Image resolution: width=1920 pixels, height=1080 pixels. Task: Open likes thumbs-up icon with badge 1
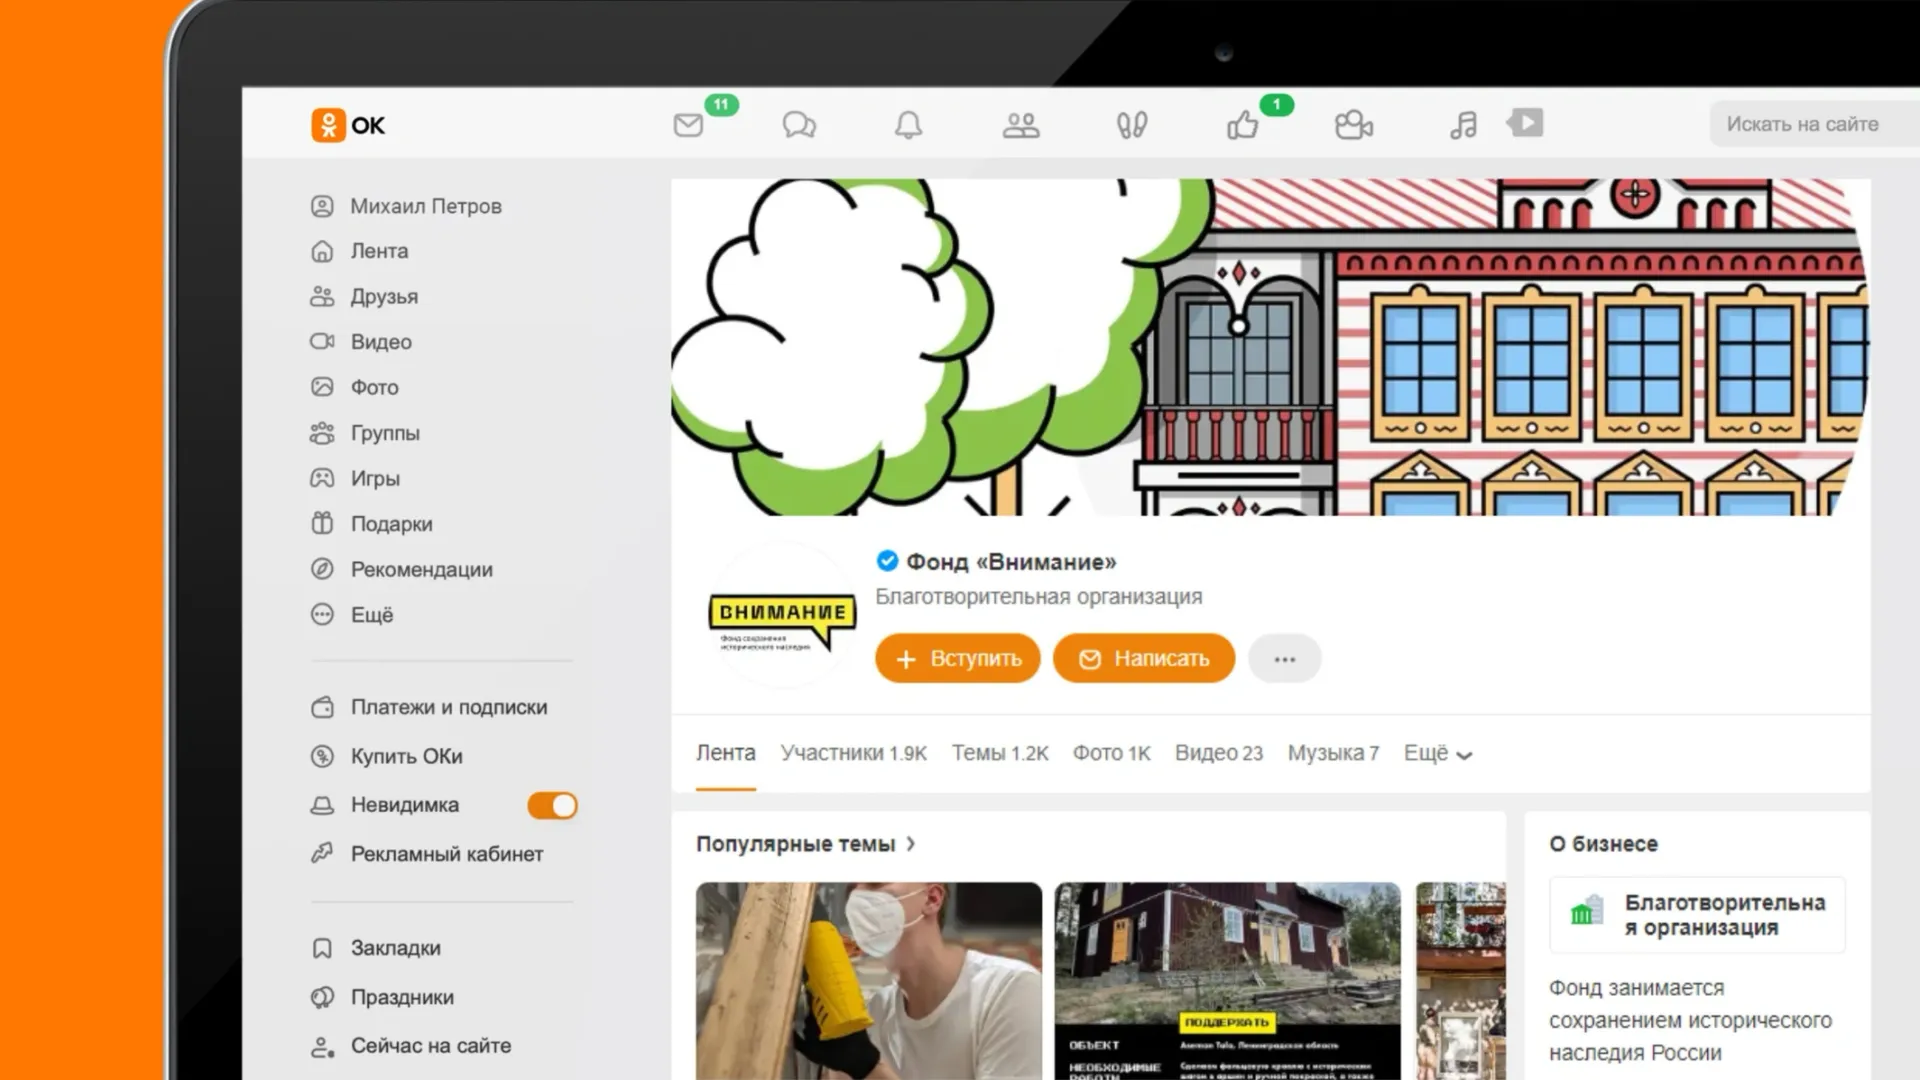pyautogui.click(x=1243, y=125)
